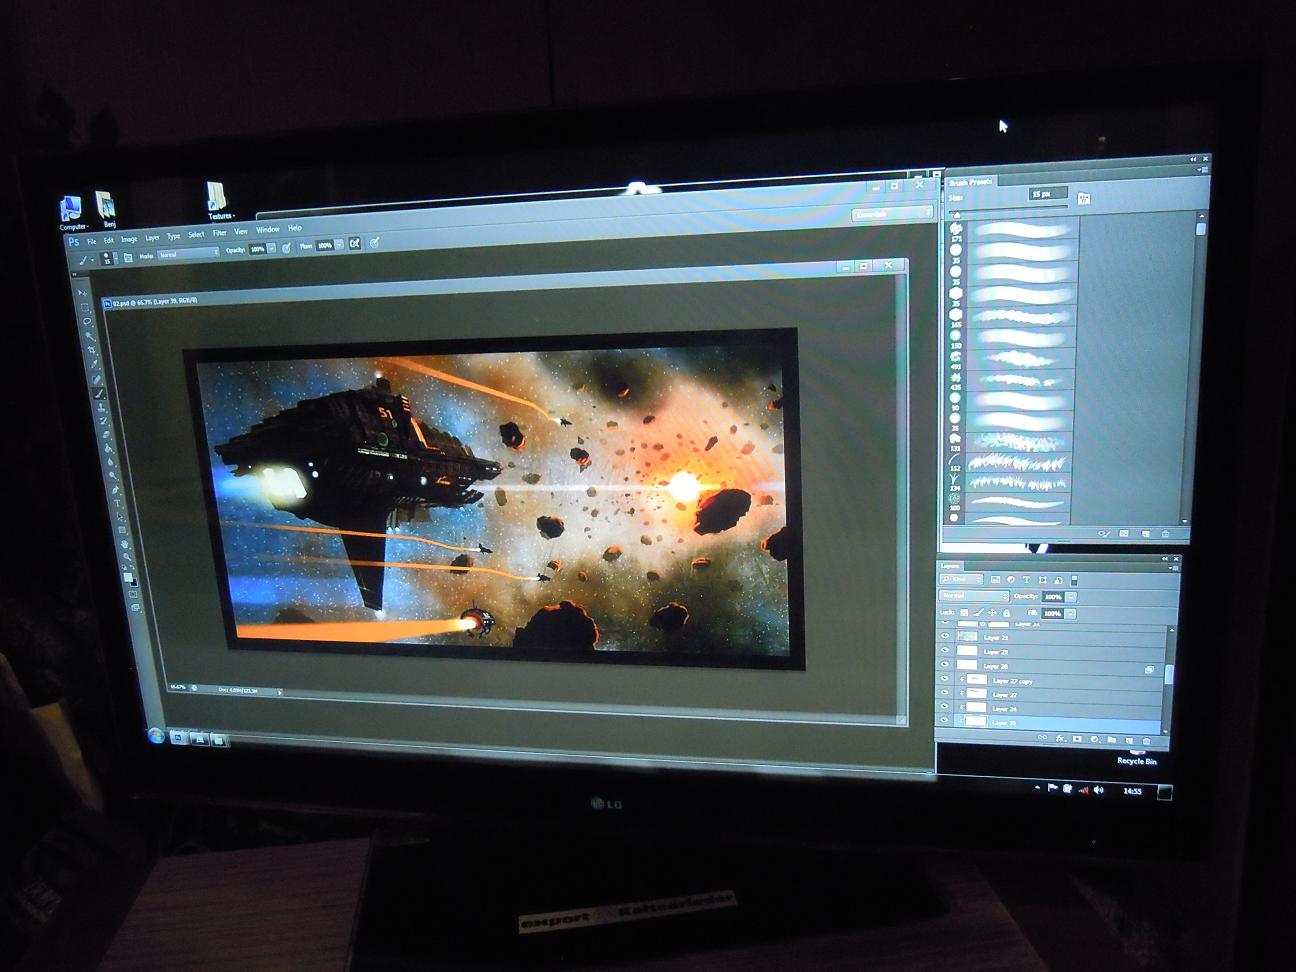Expand the layer Opacity dropdown arrow
The width and height of the screenshot is (1296, 972).
pyautogui.click(x=1071, y=597)
